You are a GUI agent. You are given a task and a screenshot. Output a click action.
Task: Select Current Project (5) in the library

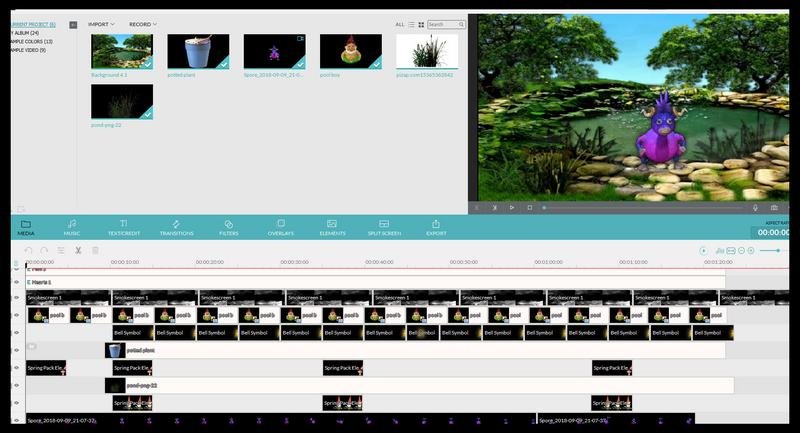[x=33, y=24]
